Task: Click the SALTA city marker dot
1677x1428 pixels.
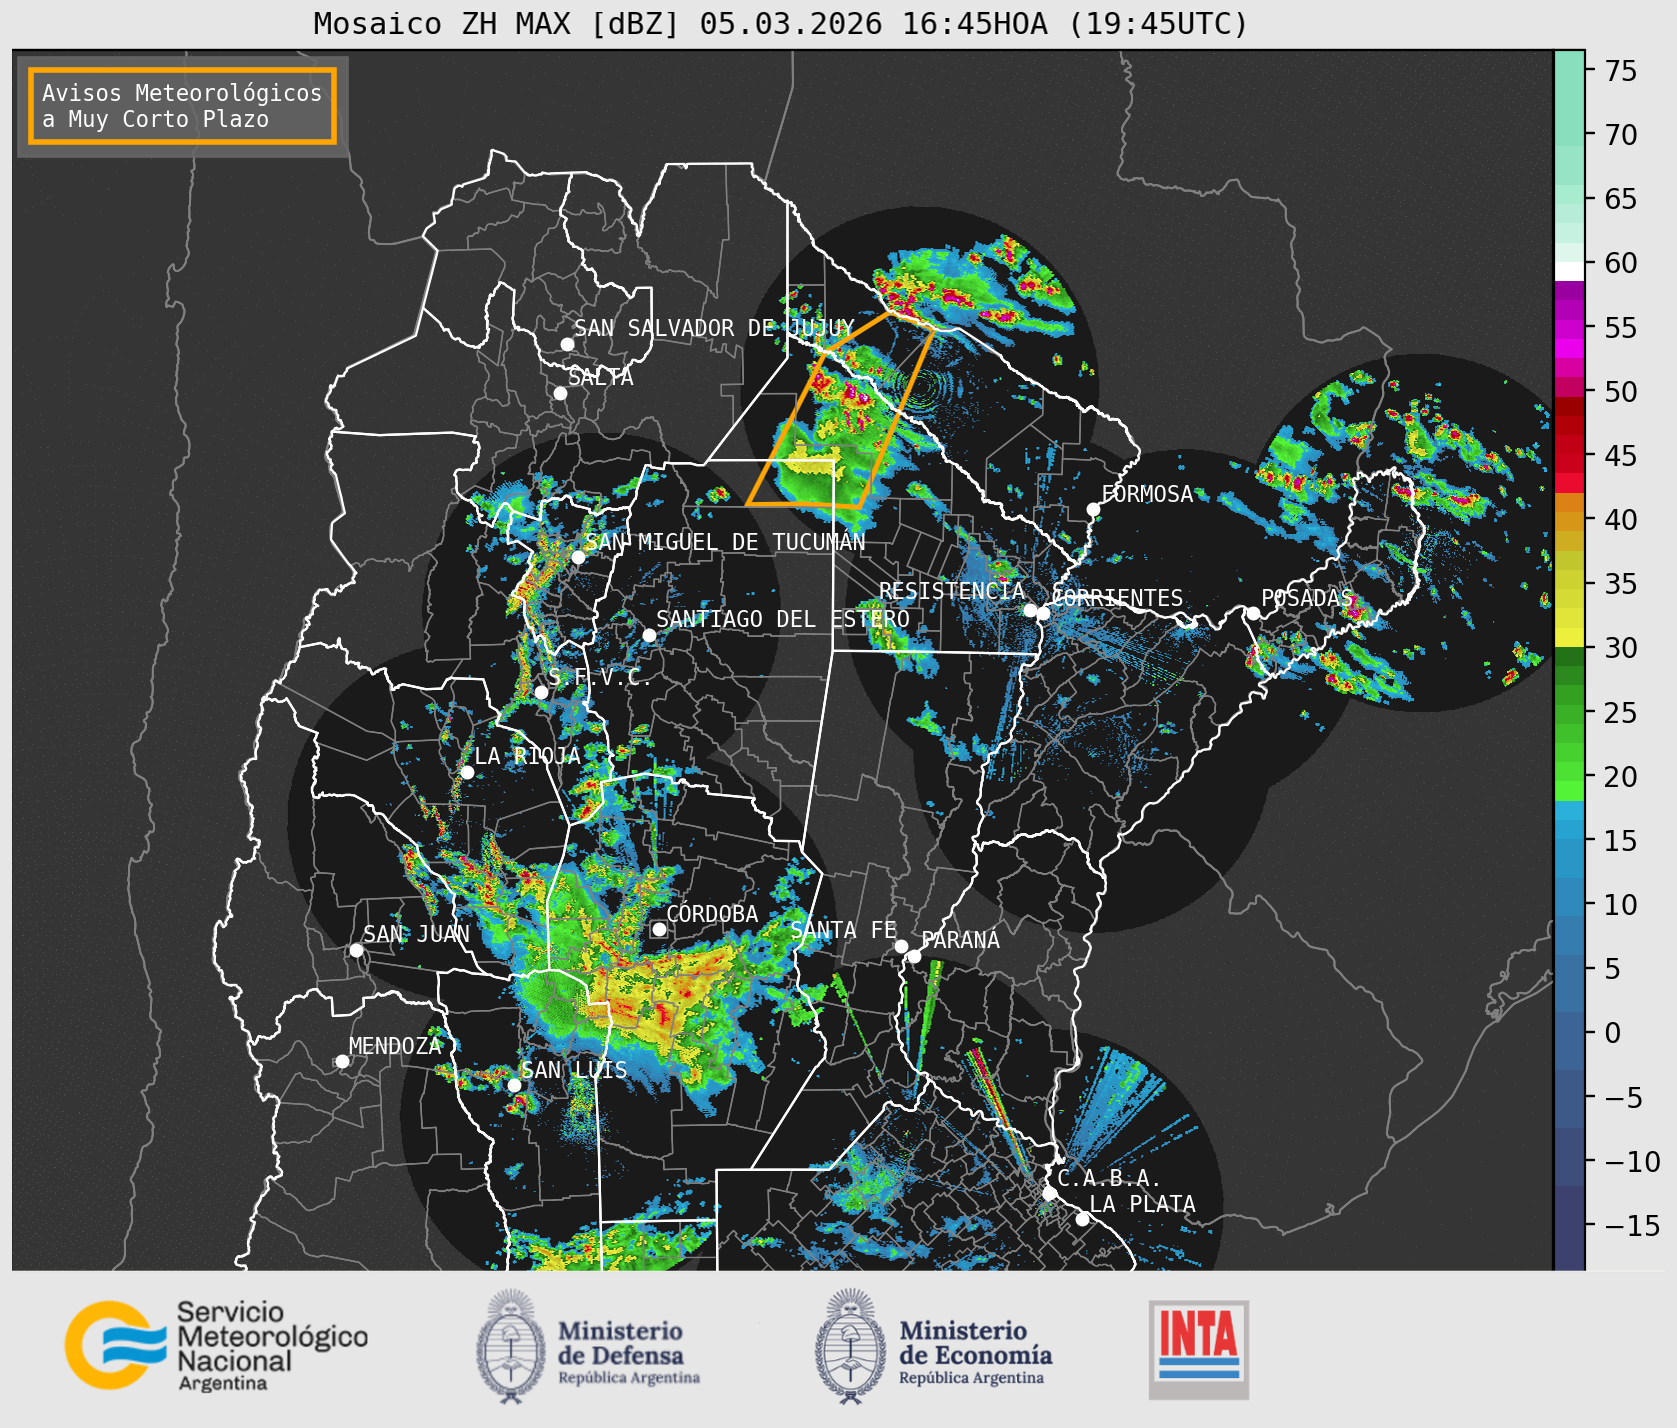Action: [561, 393]
